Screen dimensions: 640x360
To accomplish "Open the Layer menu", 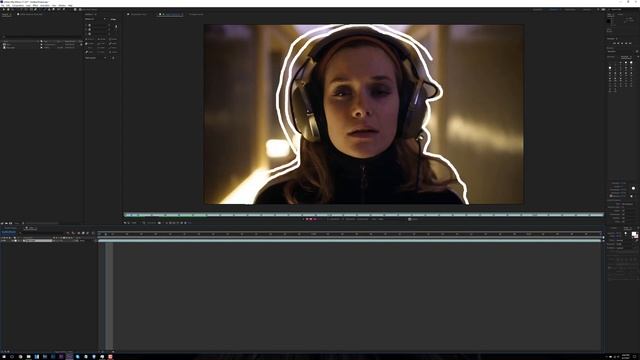I will (x=28, y=5).
